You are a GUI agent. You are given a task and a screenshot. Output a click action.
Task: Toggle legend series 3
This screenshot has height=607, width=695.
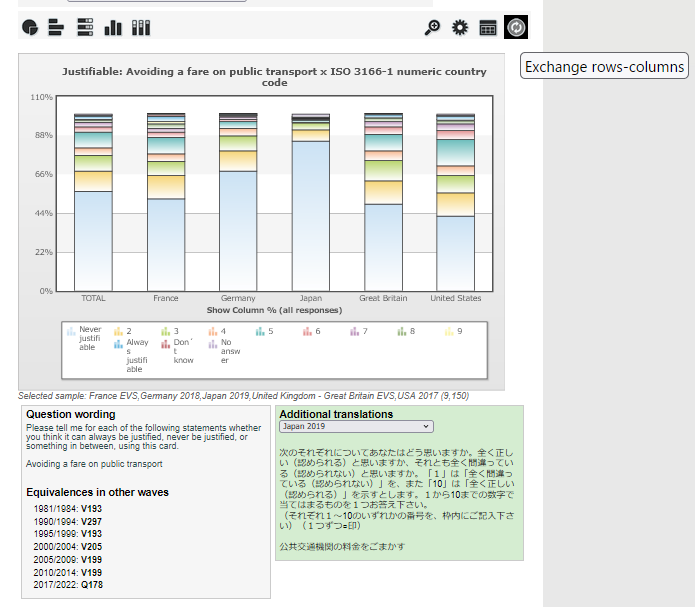pyautogui.click(x=170, y=331)
